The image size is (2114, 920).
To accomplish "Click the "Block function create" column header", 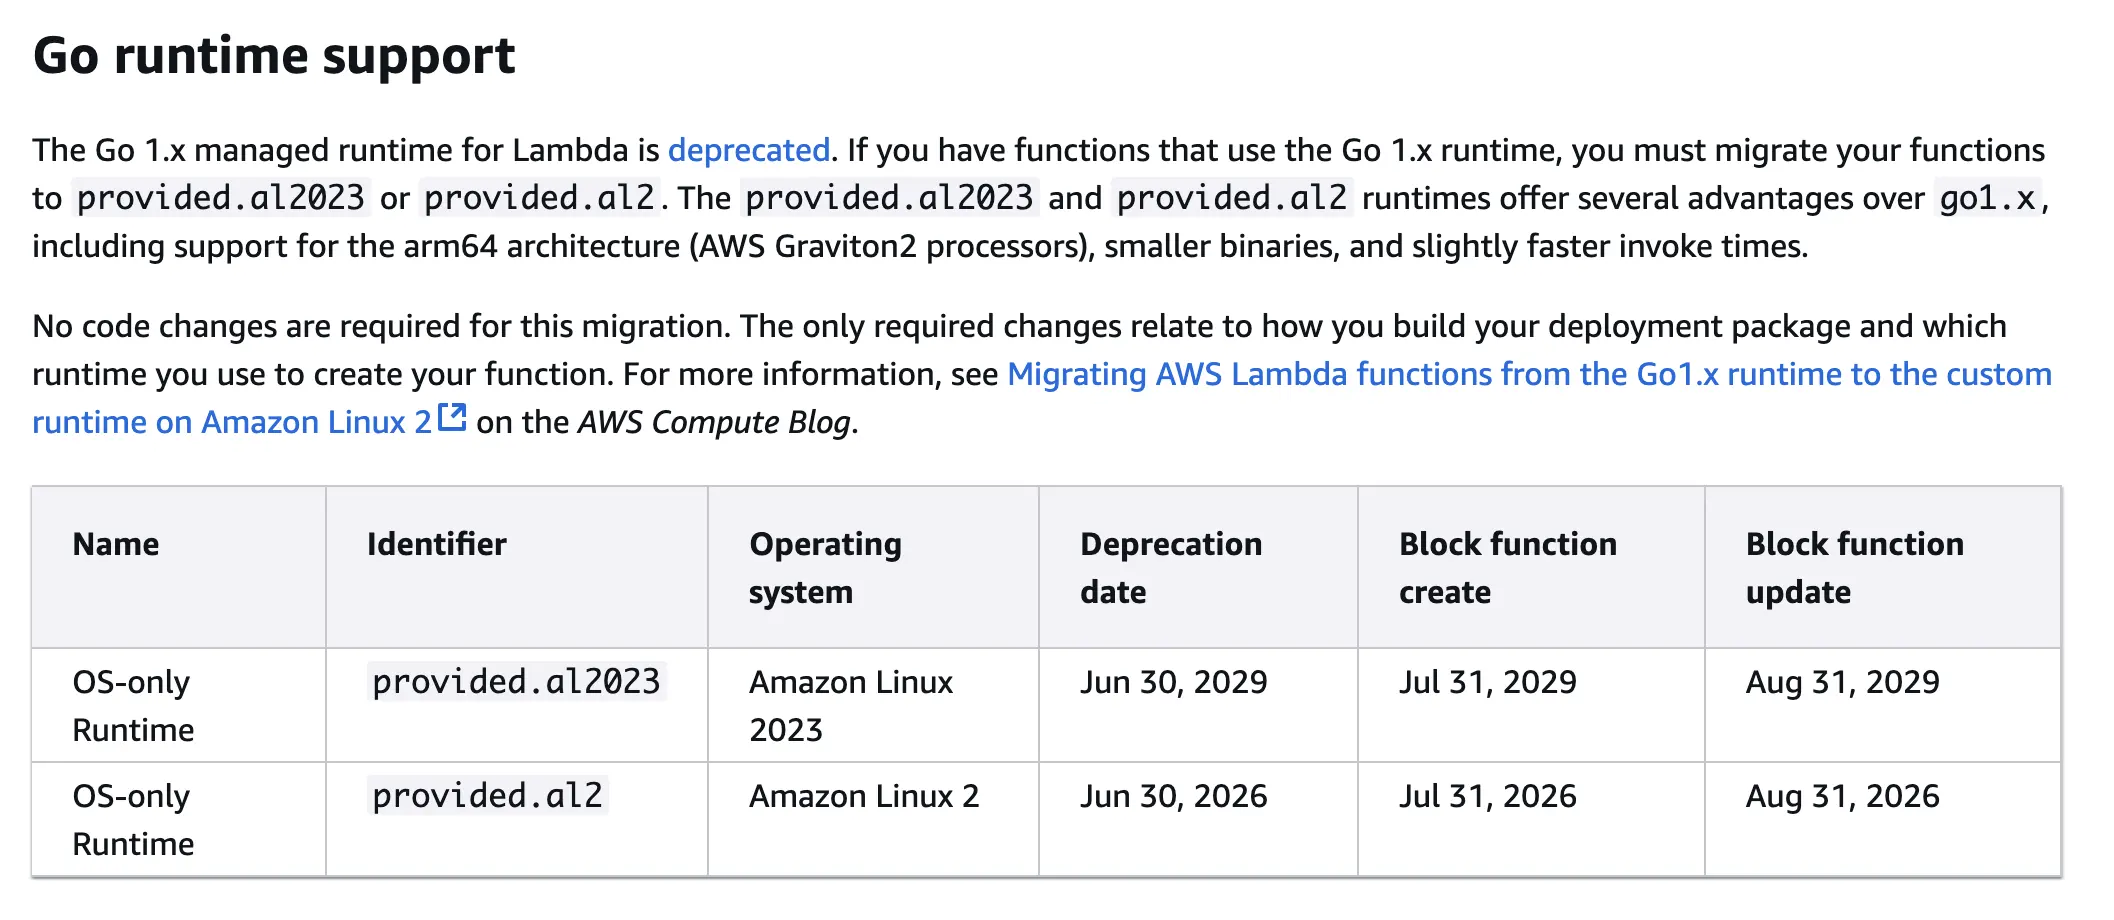I will [x=1507, y=567].
